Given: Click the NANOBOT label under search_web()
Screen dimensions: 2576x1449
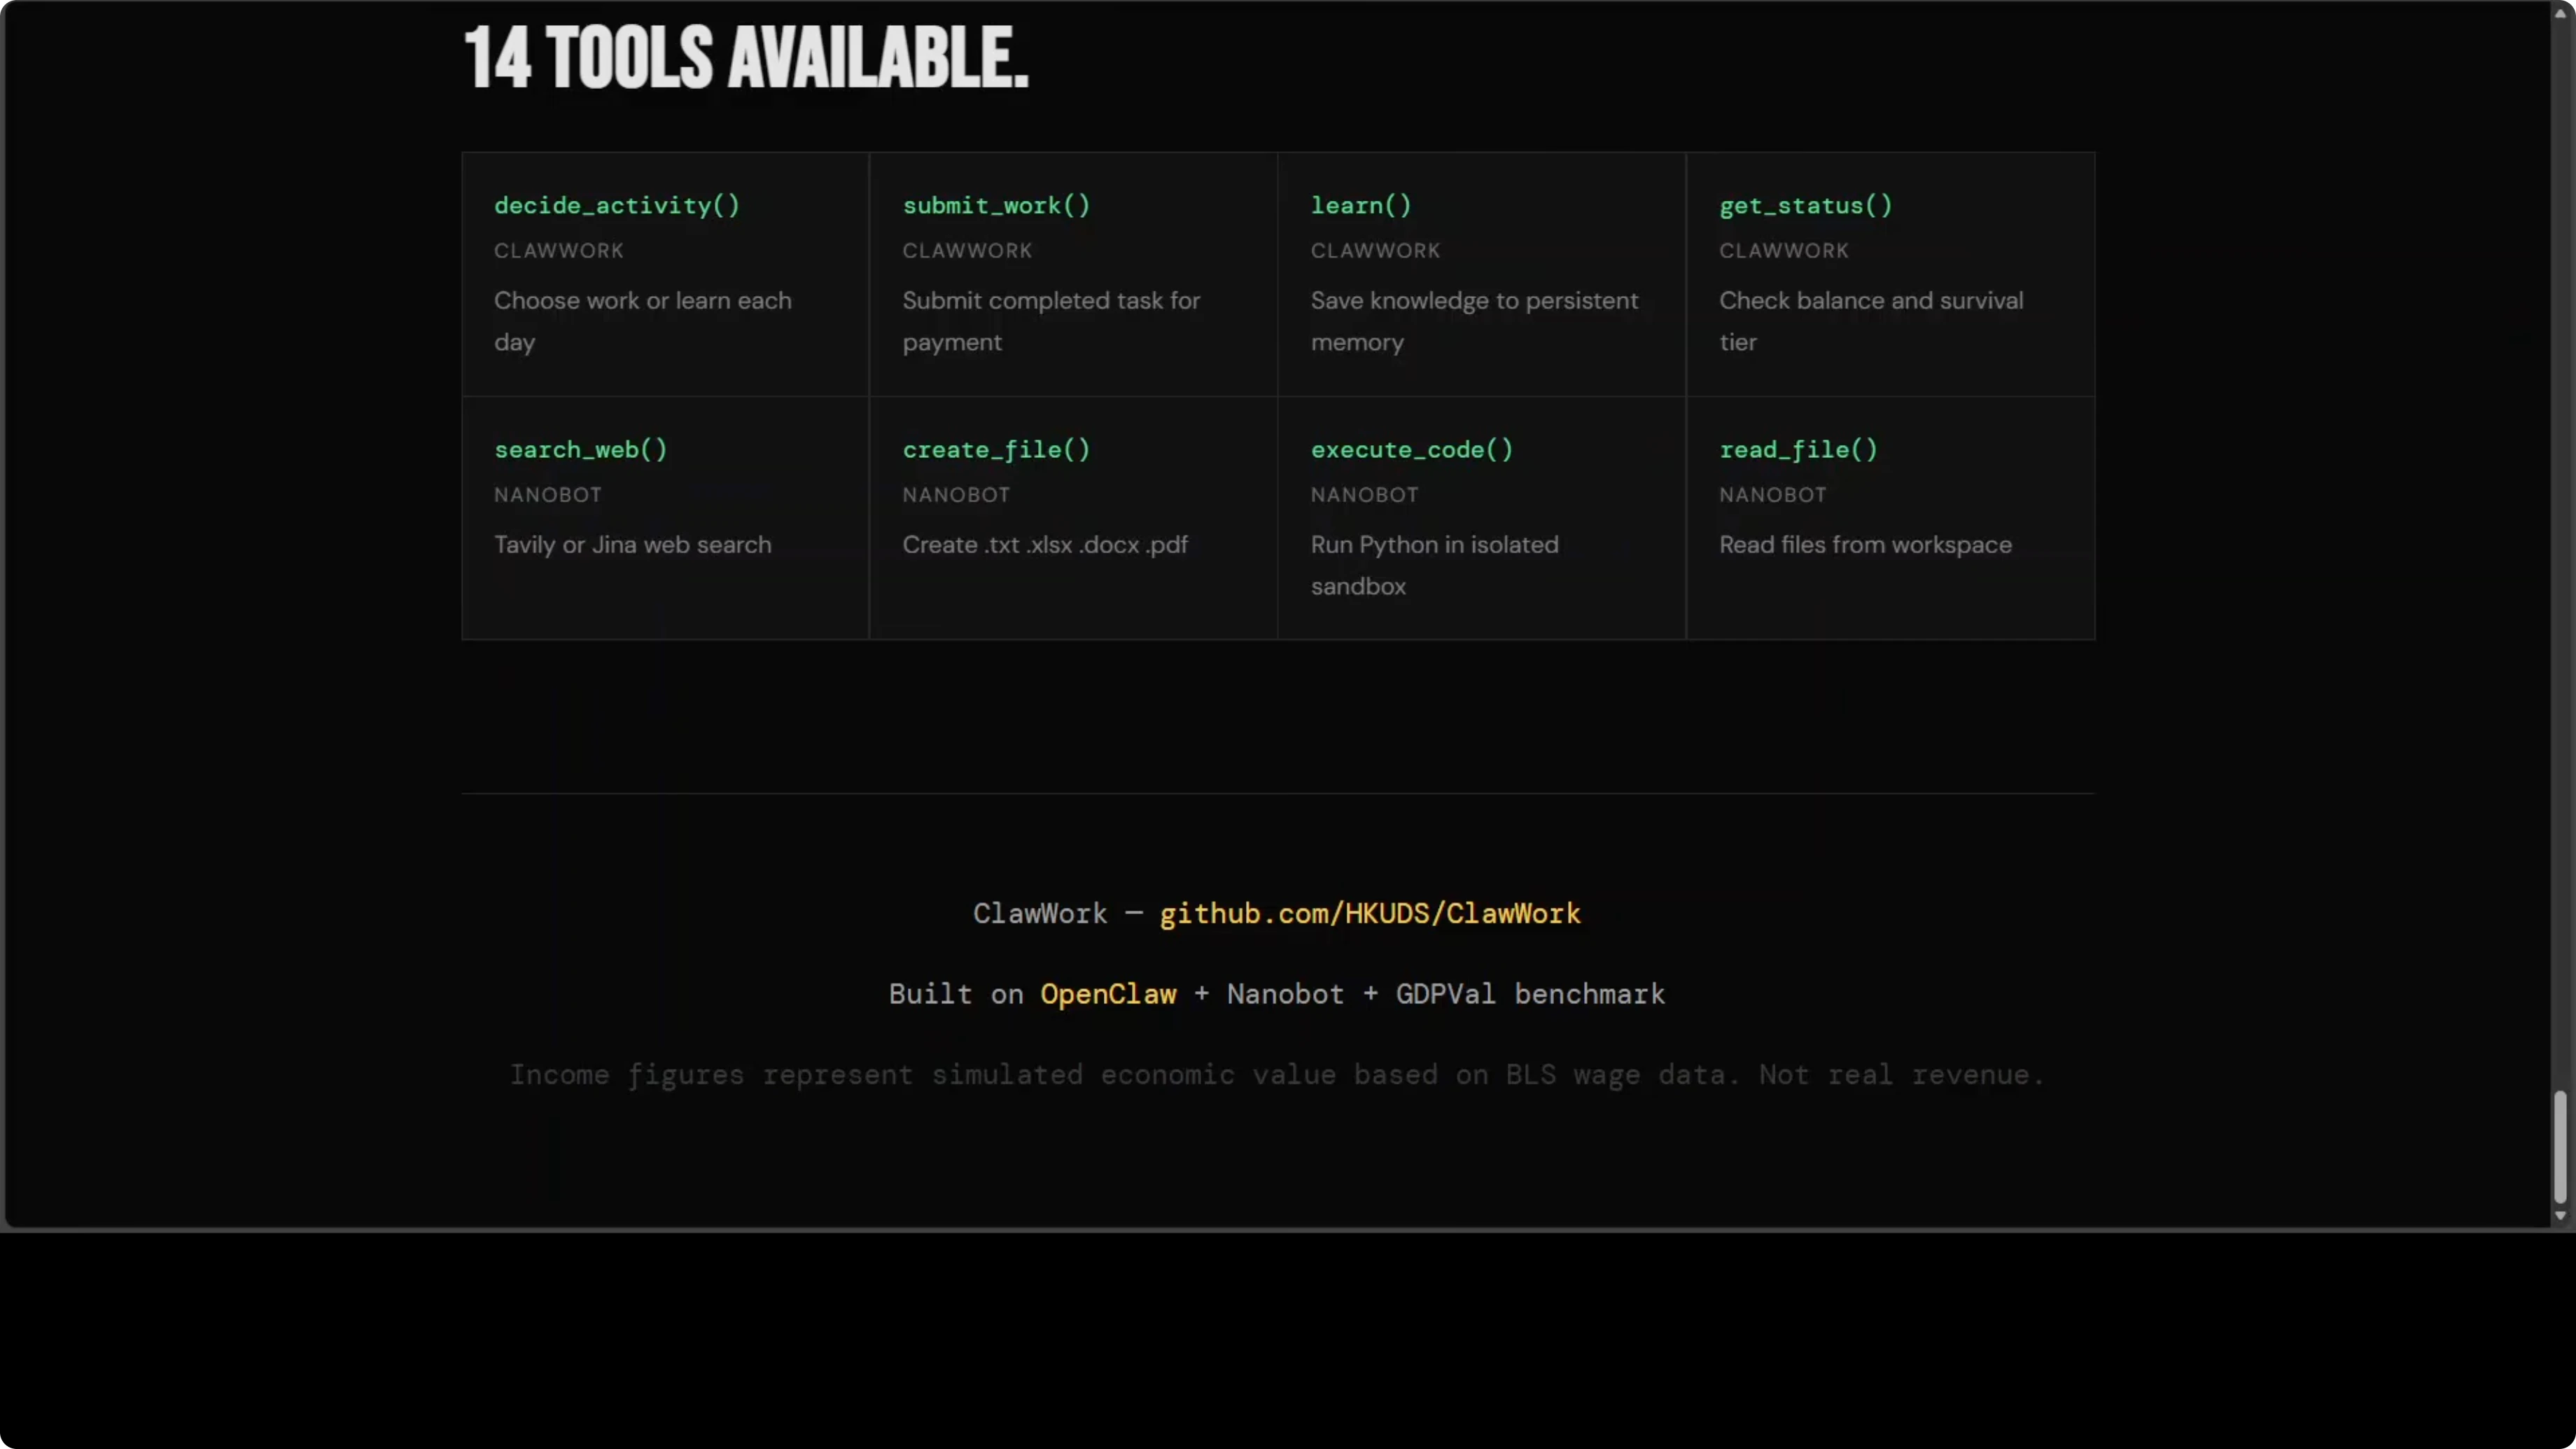Looking at the screenshot, I should (547, 494).
